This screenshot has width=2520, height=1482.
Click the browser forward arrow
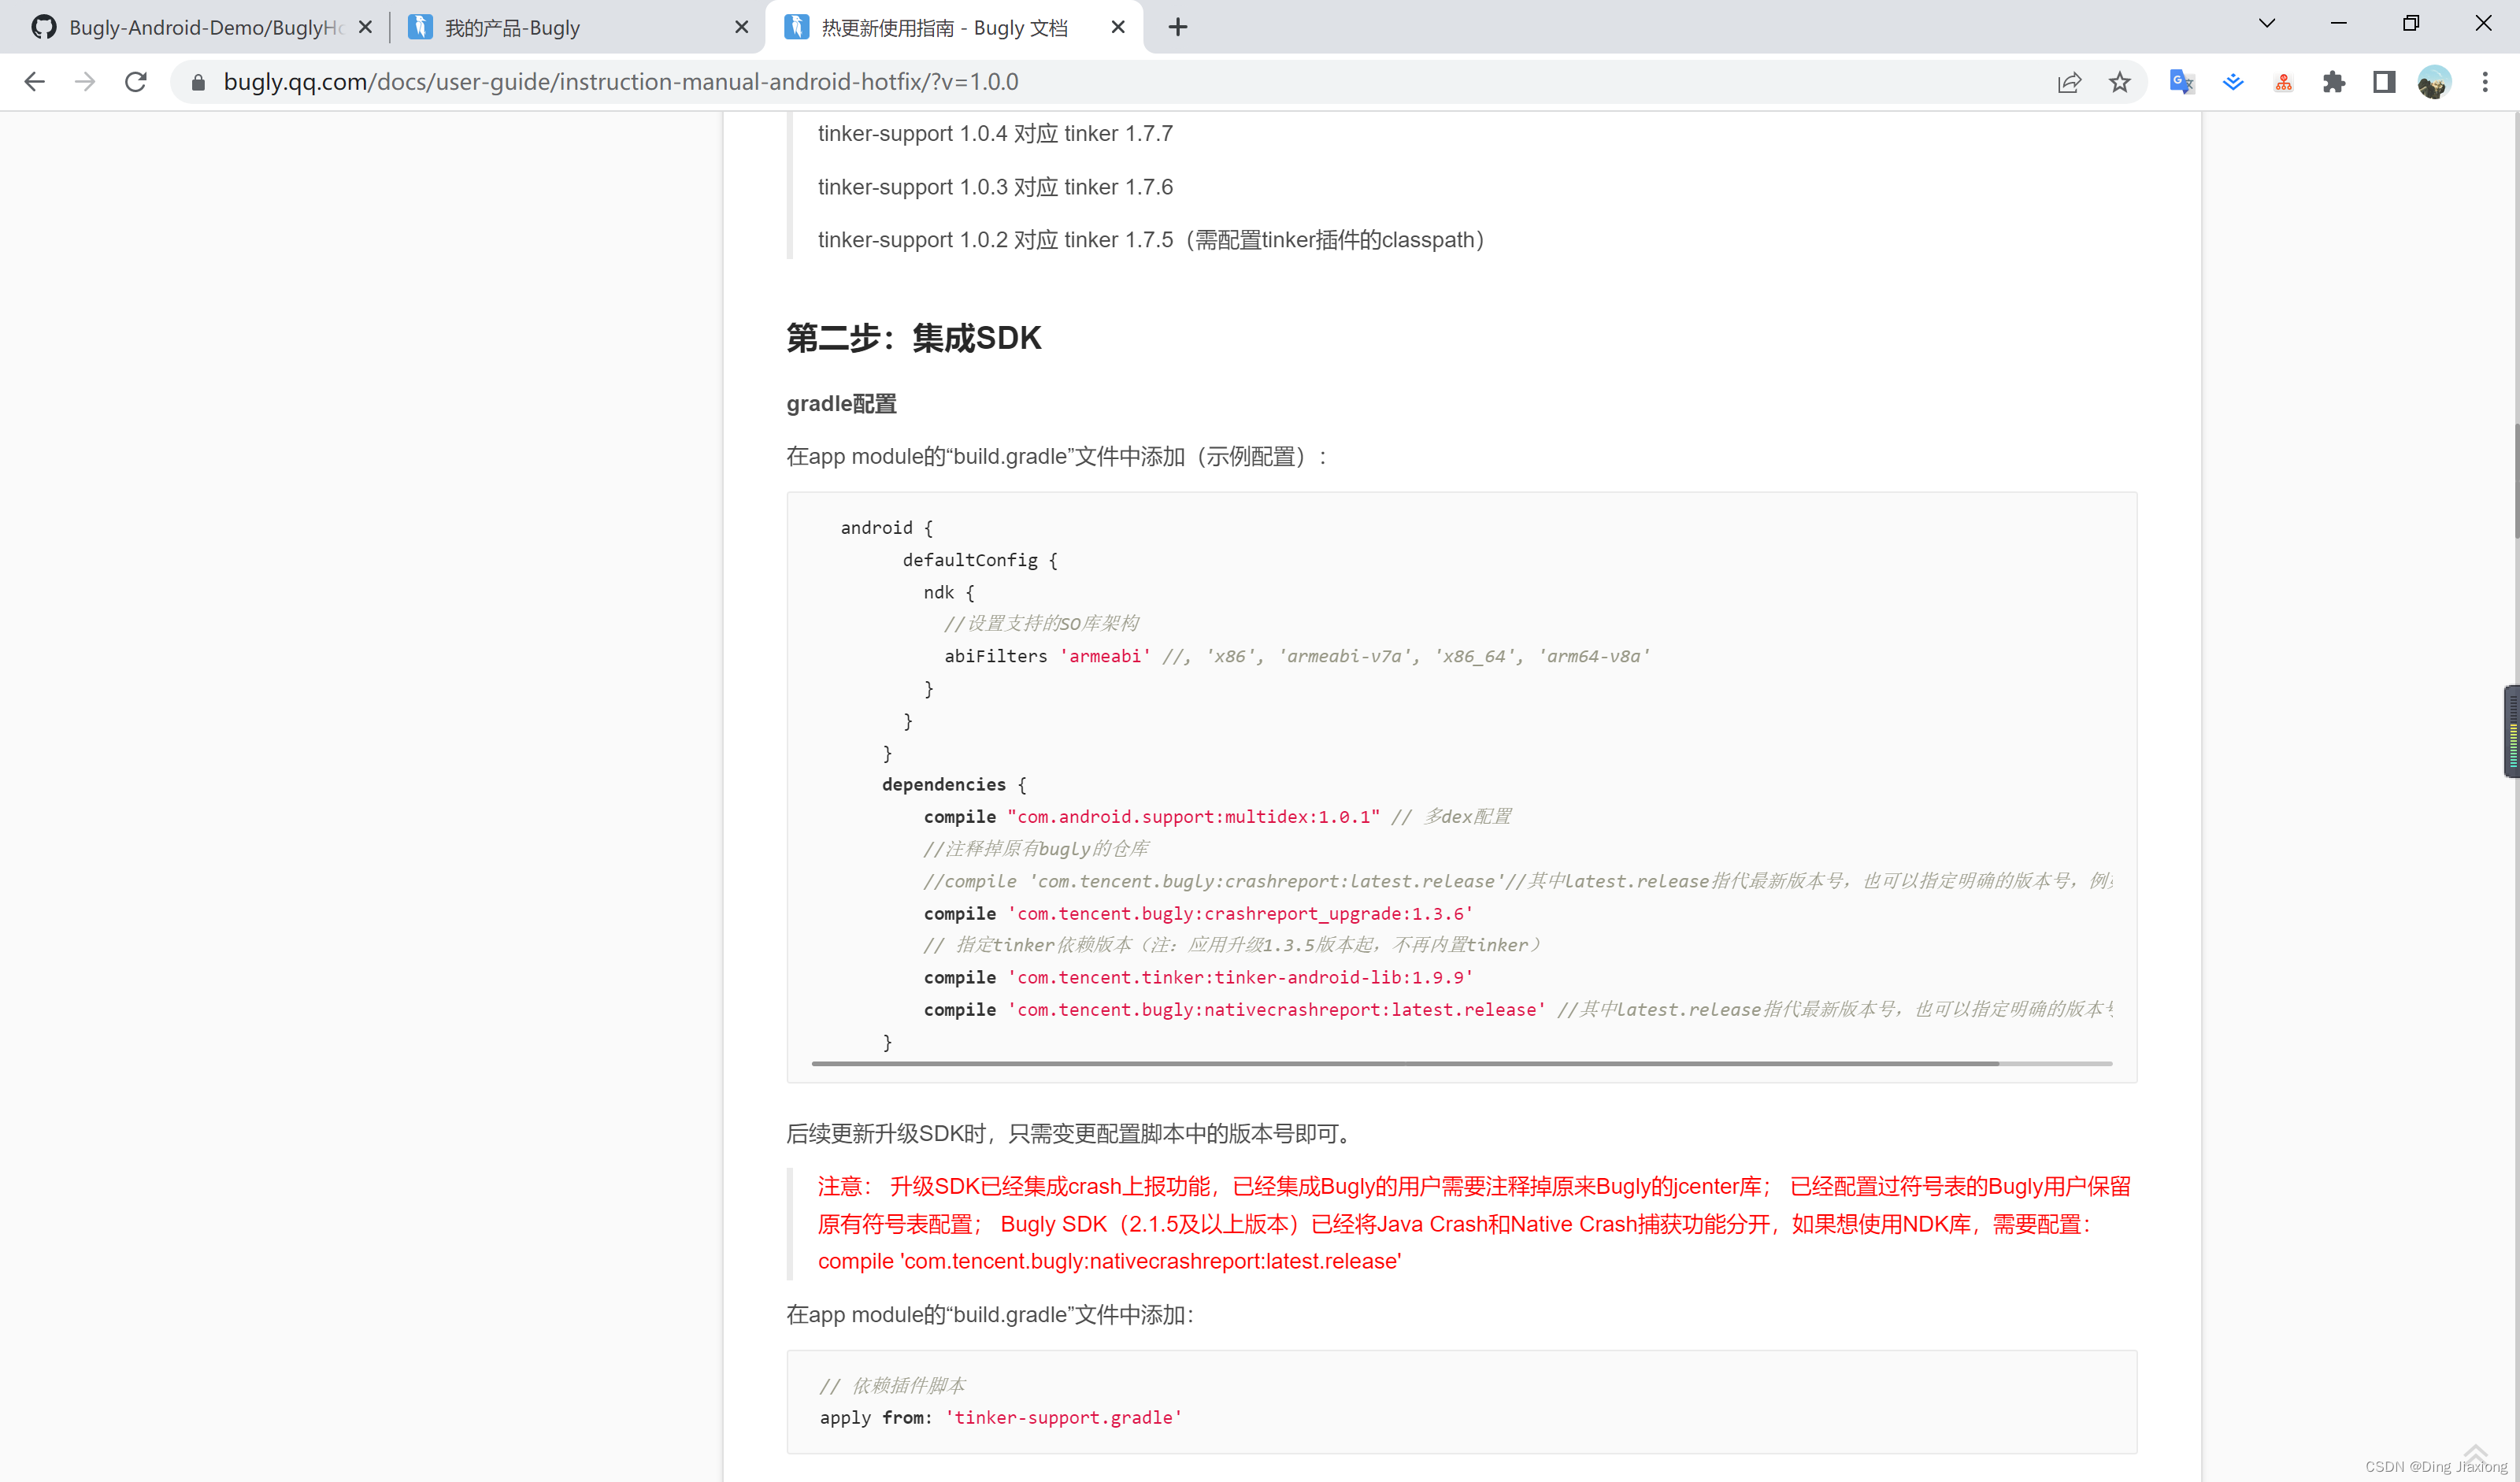[85, 82]
